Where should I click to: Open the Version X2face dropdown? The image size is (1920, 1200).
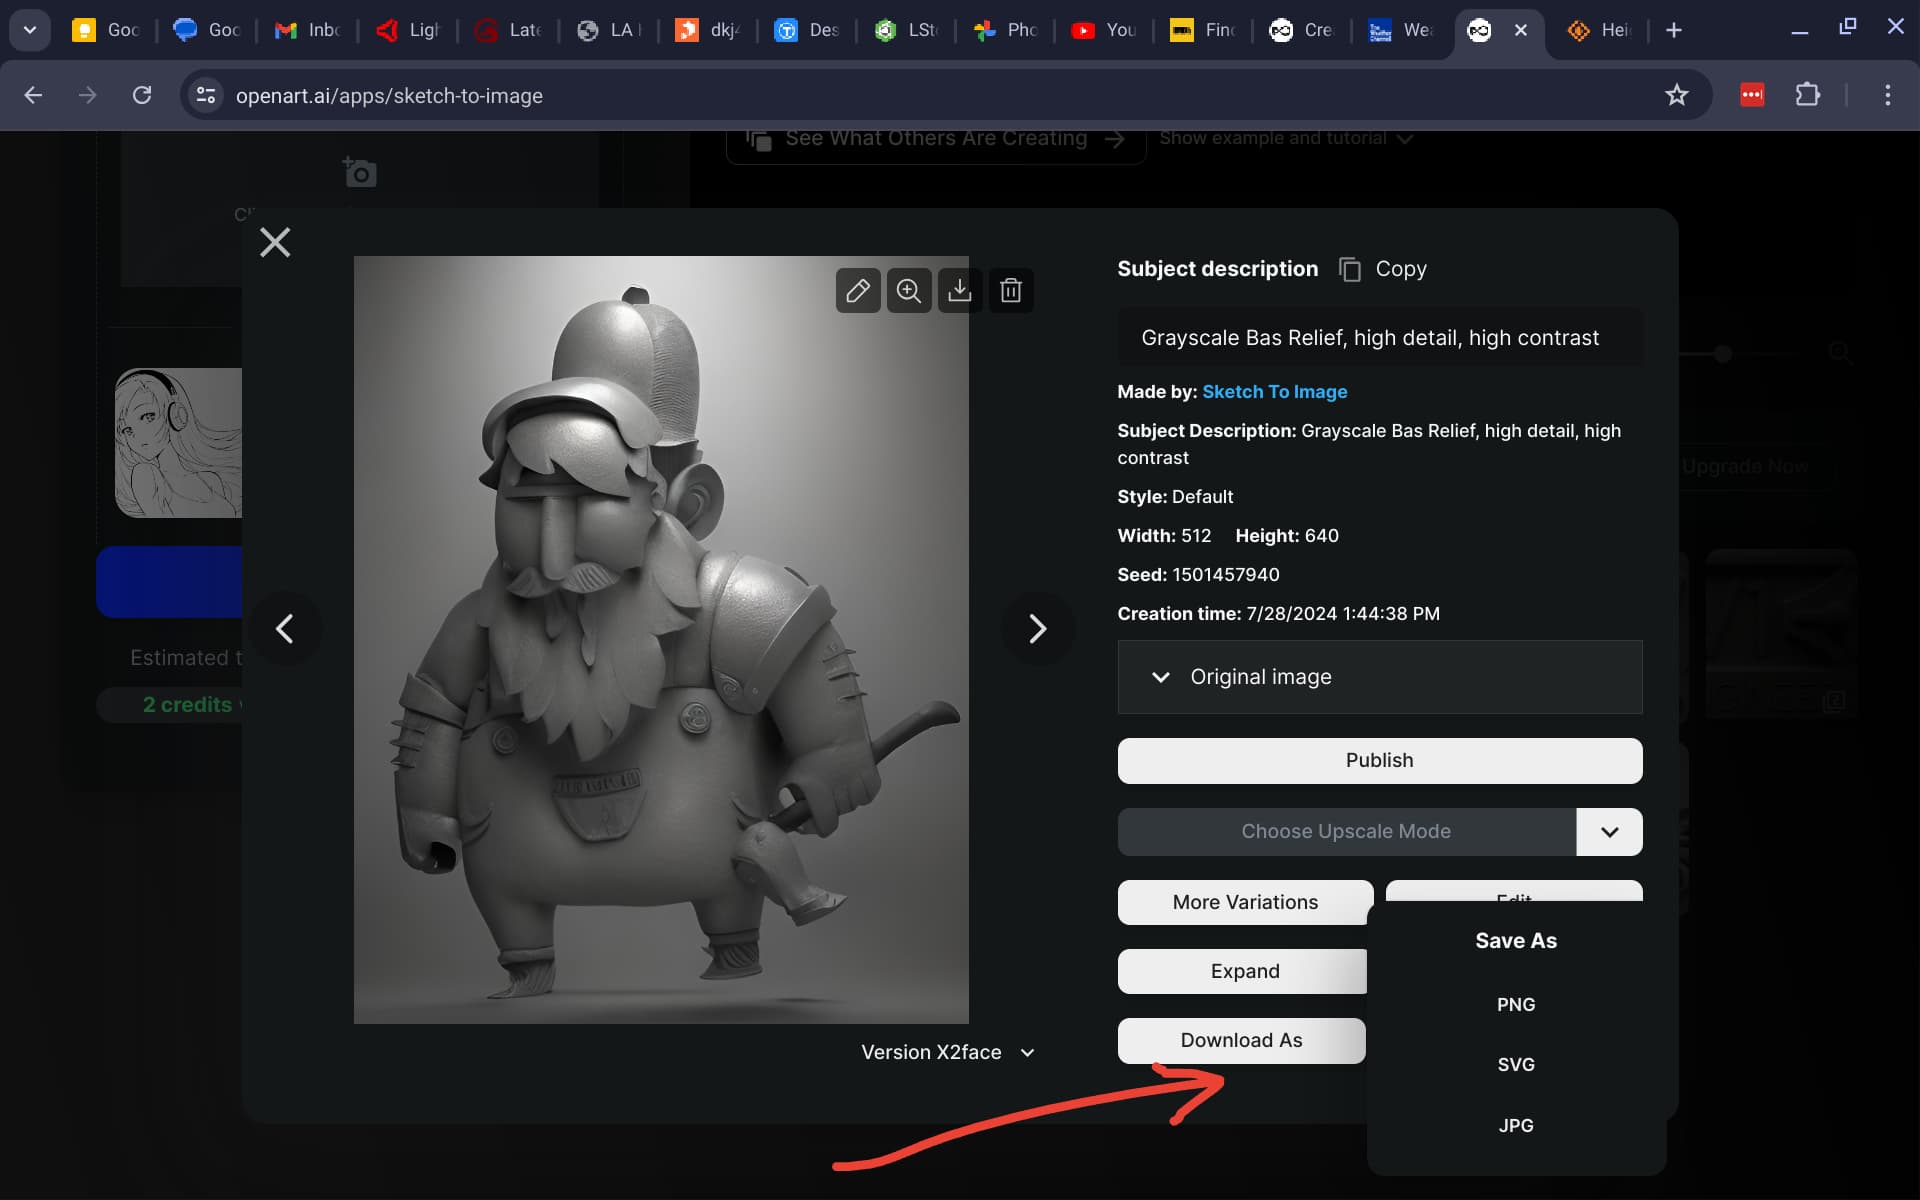pyautogui.click(x=948, y=1052)
